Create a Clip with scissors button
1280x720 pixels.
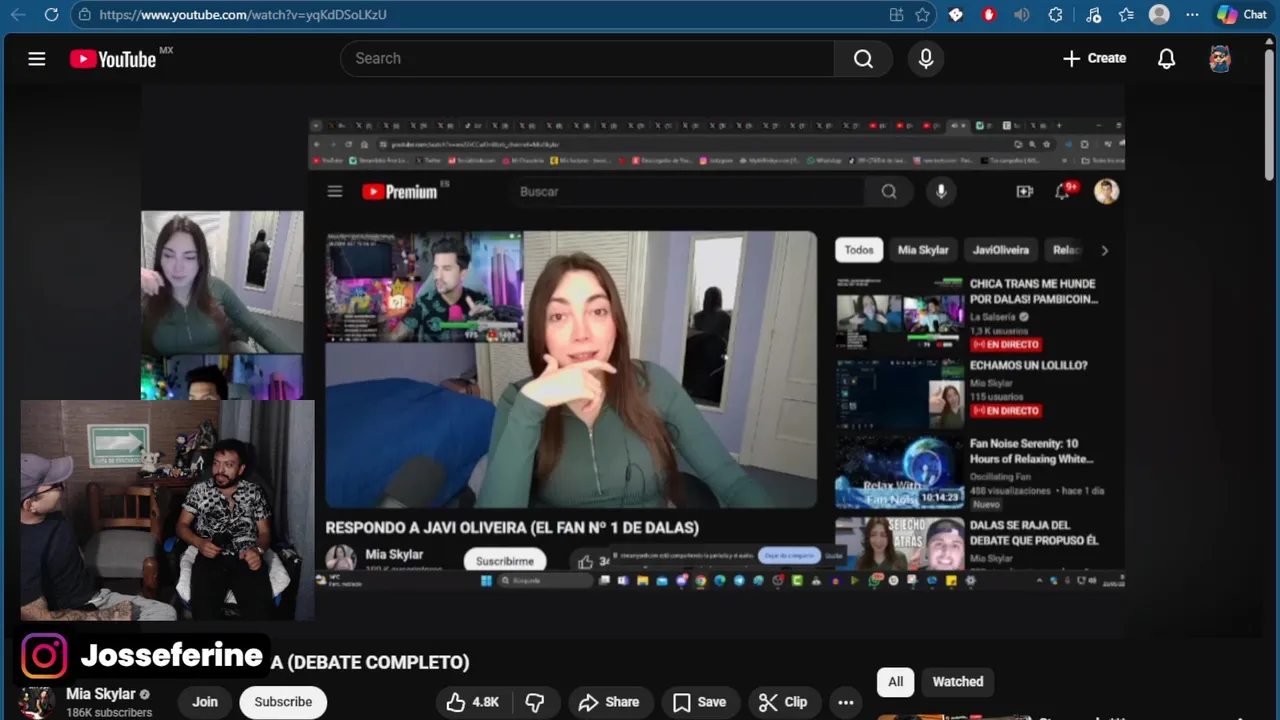pos(783,702)
